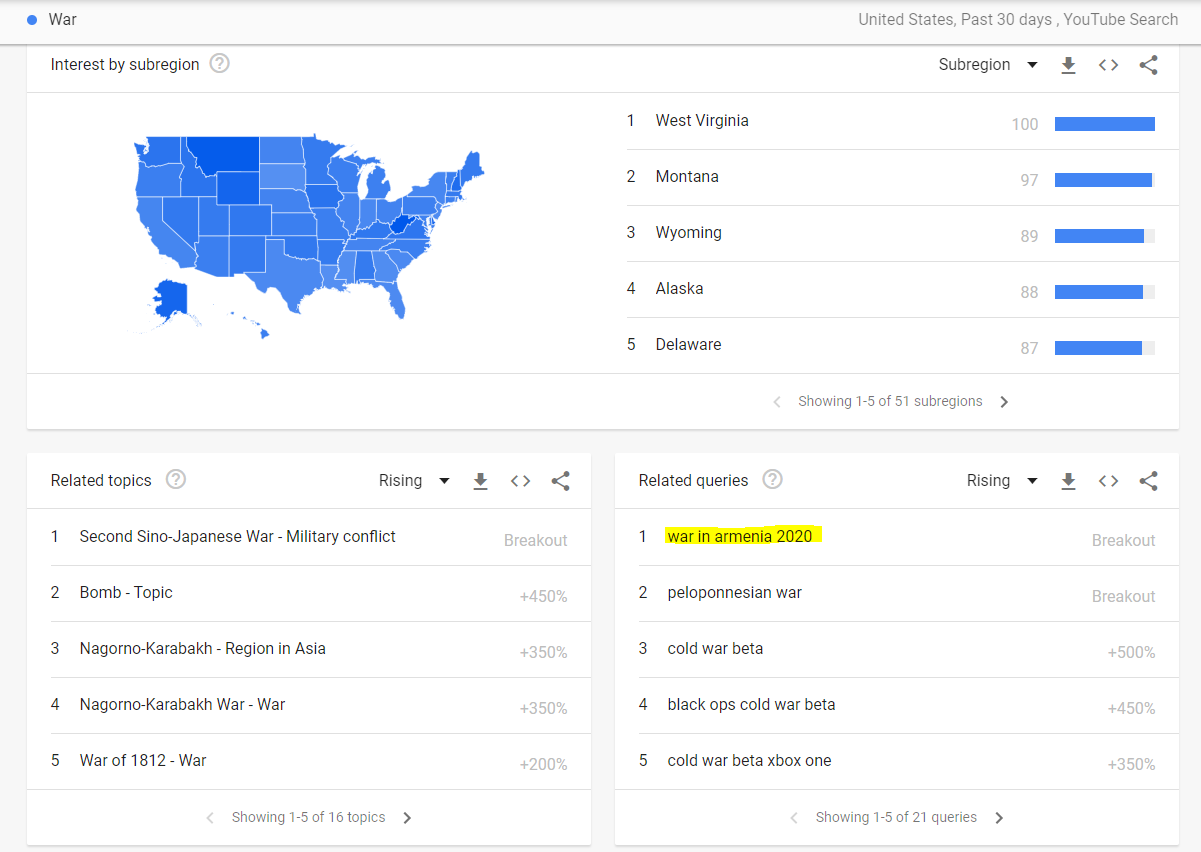Click the US subregion map
Viewport: 1201px width, 852px height.
tap(310, 236)
